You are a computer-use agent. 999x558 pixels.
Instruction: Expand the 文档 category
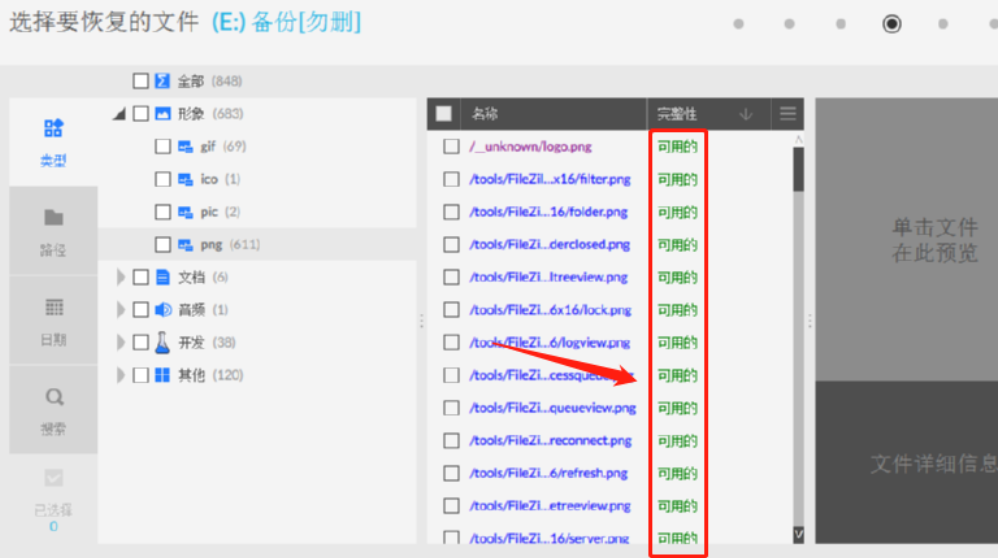click(x=120, y=277)
